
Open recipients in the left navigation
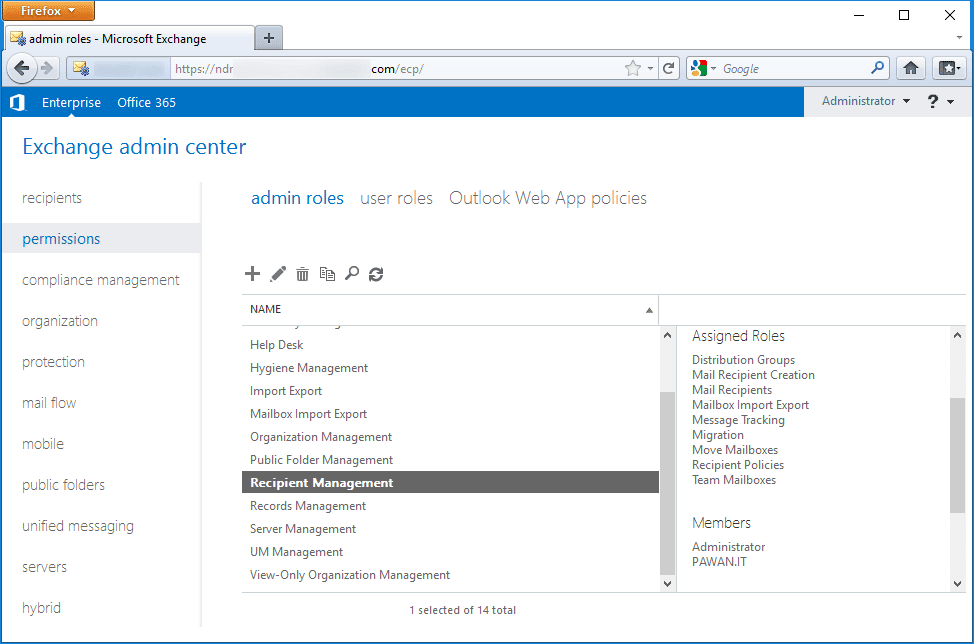52,198
